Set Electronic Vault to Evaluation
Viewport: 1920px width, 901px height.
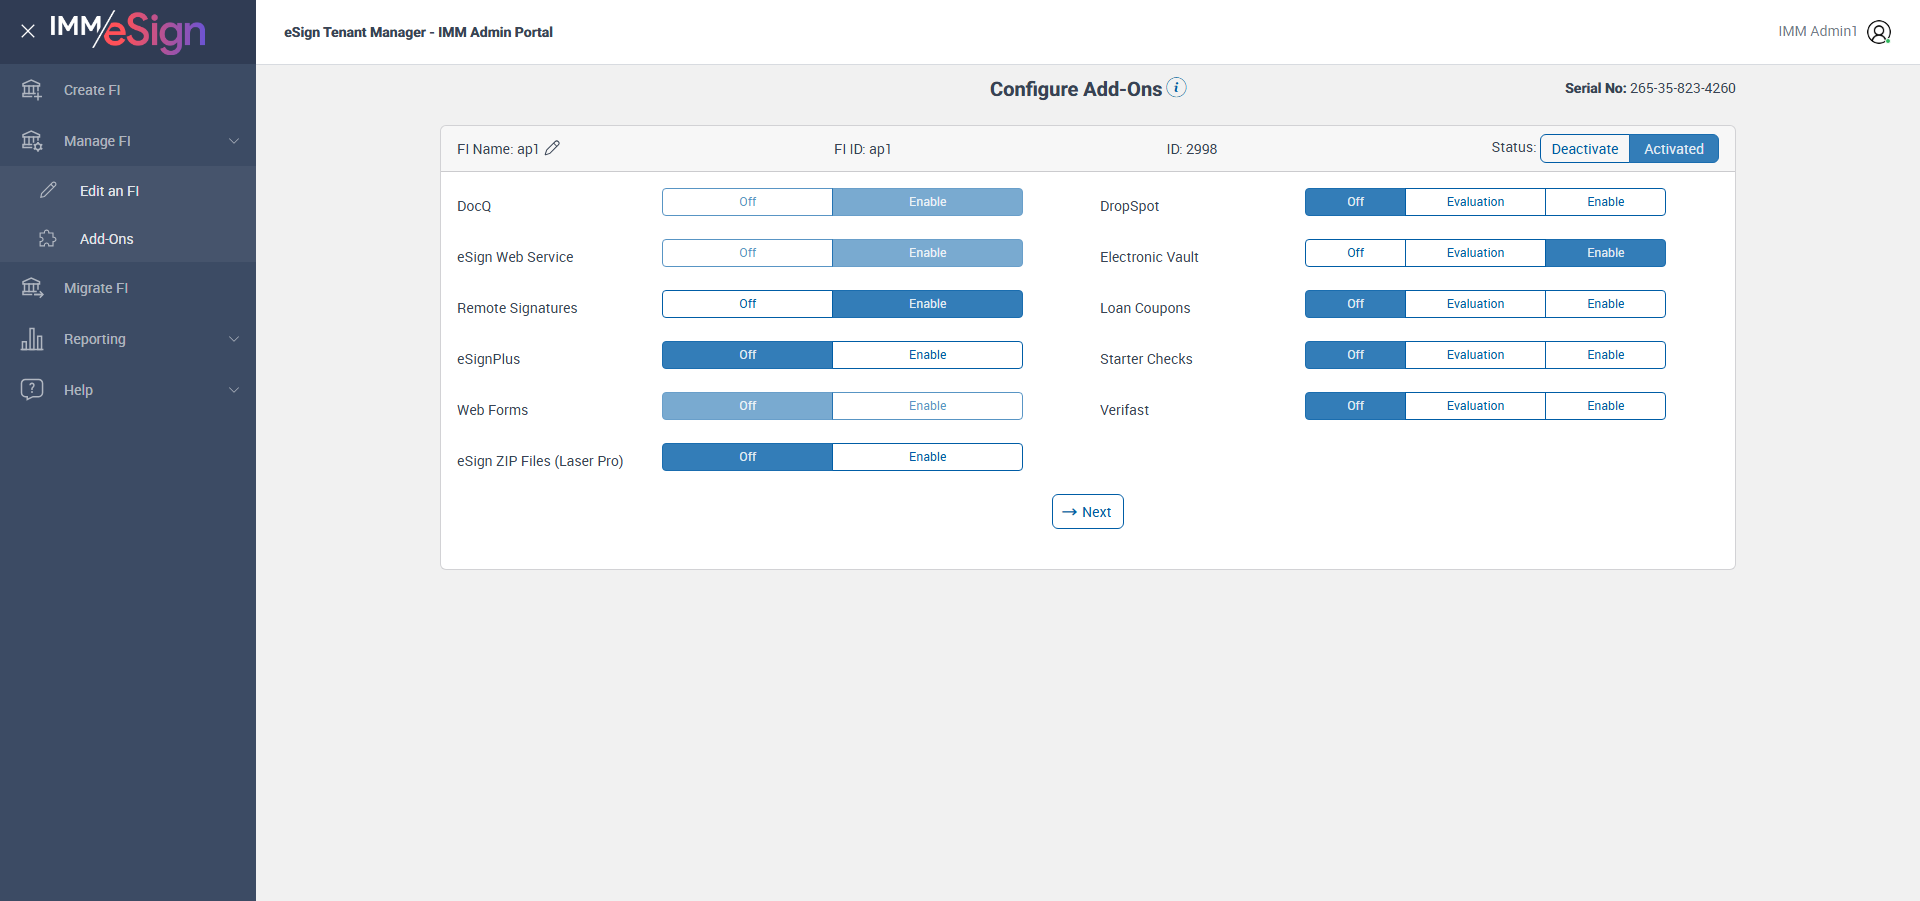pyautogui.click(x=1475, y=253)
